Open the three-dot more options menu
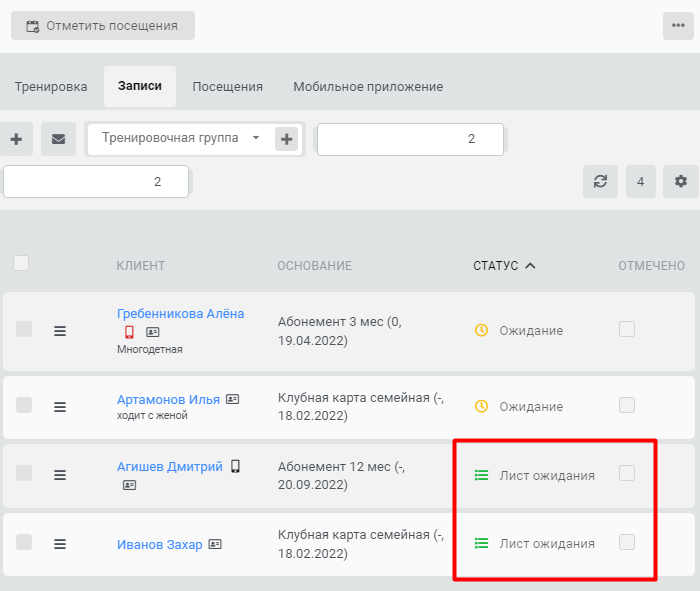The height and width of the screenshot is (591, 700). (678, 26)
